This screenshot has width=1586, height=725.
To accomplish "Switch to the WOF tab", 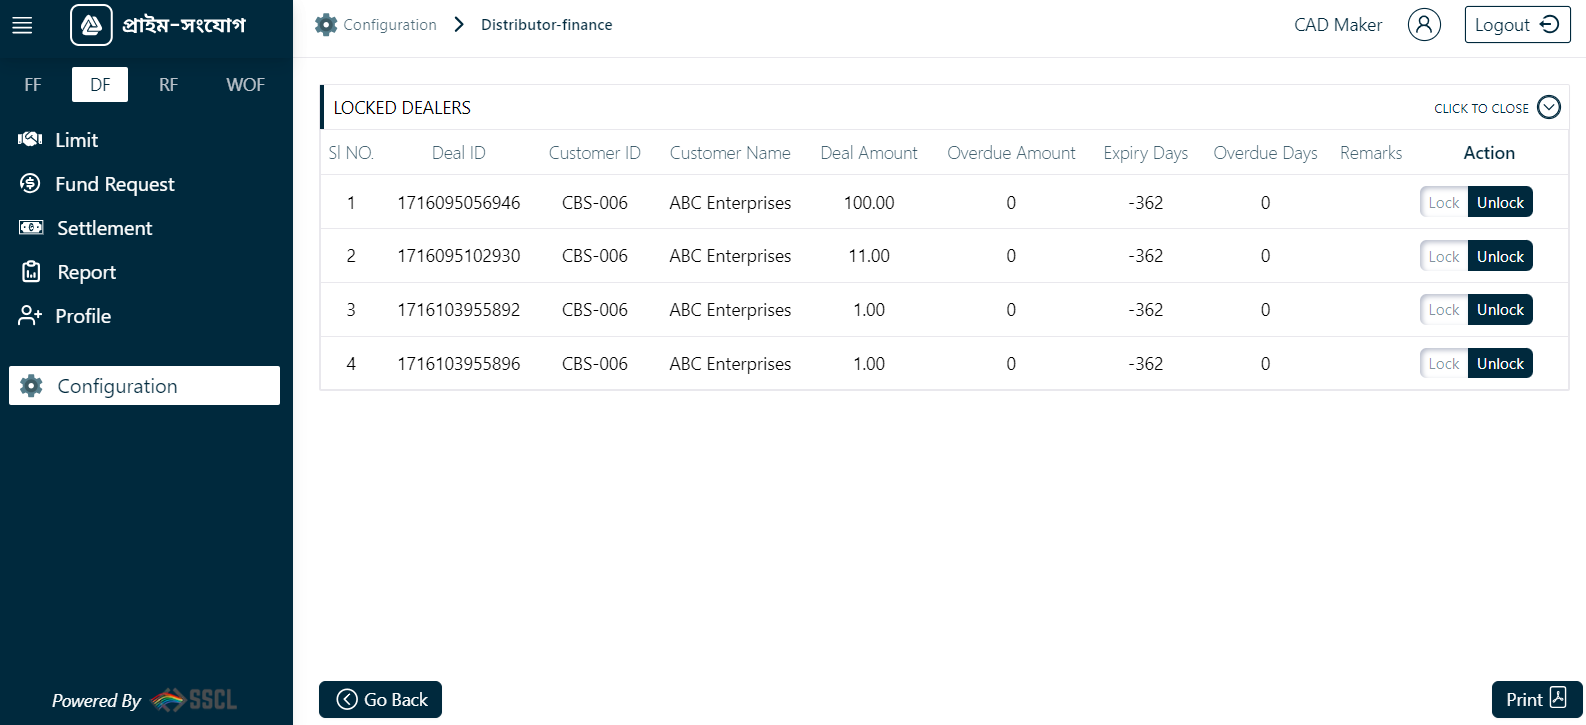I will click(x=245, y=85).
